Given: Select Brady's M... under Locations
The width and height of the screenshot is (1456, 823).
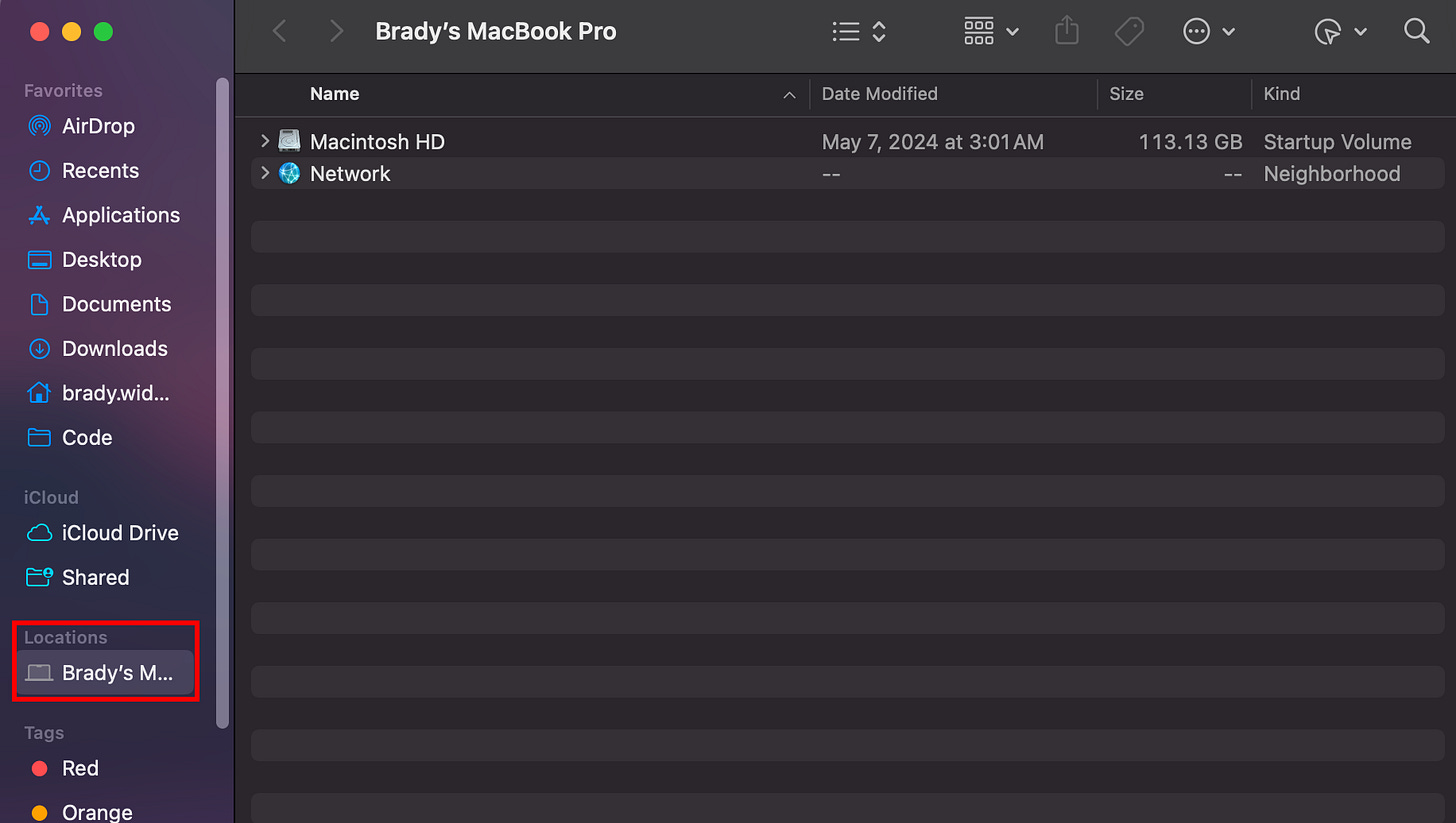Looking at the screenshot, I should pyautogui.click(x=105, y=673).
